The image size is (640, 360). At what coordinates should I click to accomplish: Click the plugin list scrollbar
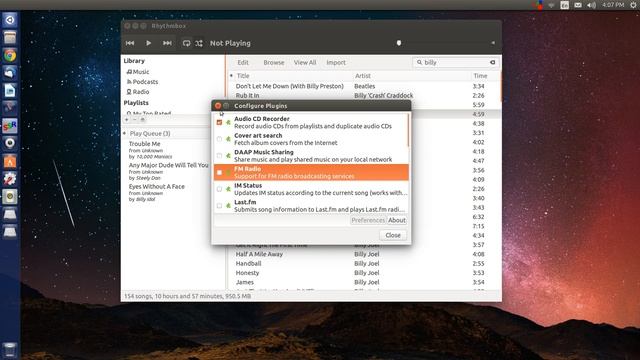click(x=408, y=131)
